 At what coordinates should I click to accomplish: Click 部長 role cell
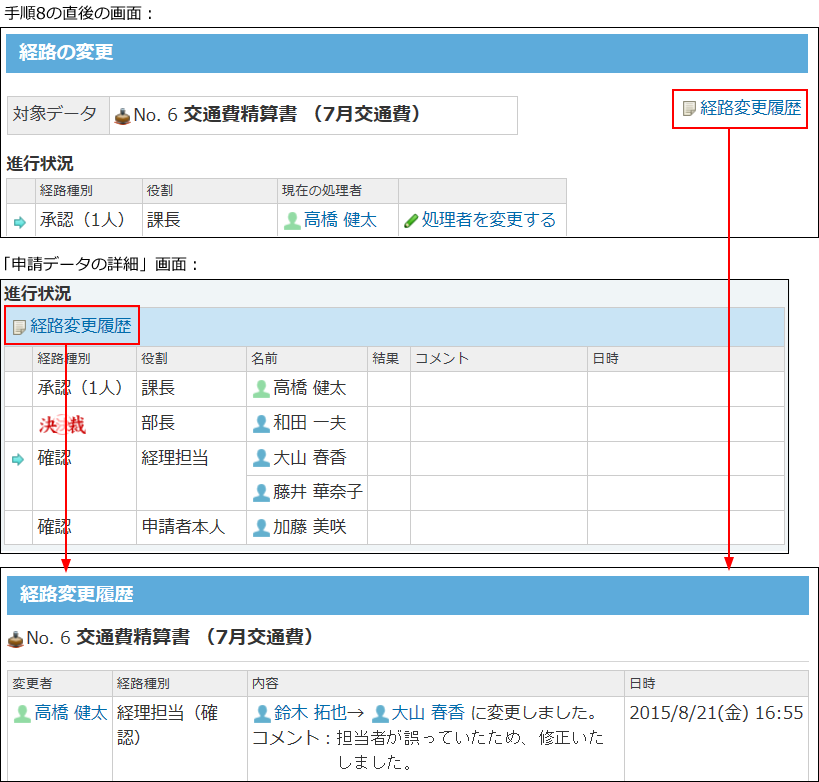tap(191, 424)
